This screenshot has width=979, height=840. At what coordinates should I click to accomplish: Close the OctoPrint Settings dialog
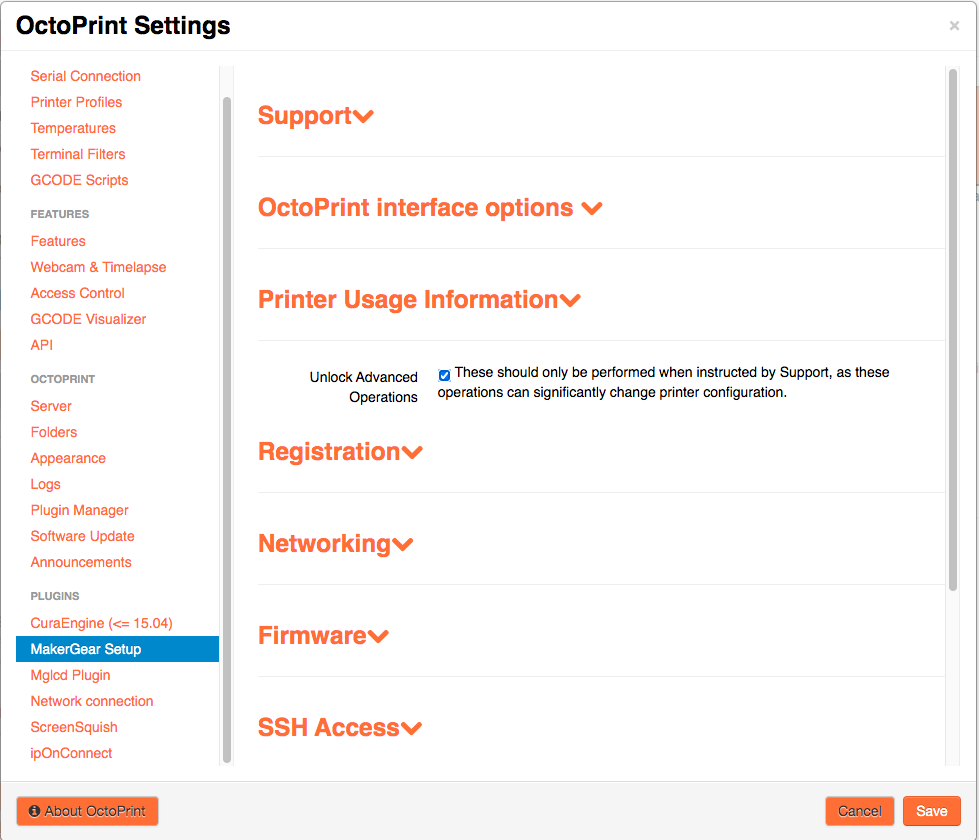(x=954, y=26)
